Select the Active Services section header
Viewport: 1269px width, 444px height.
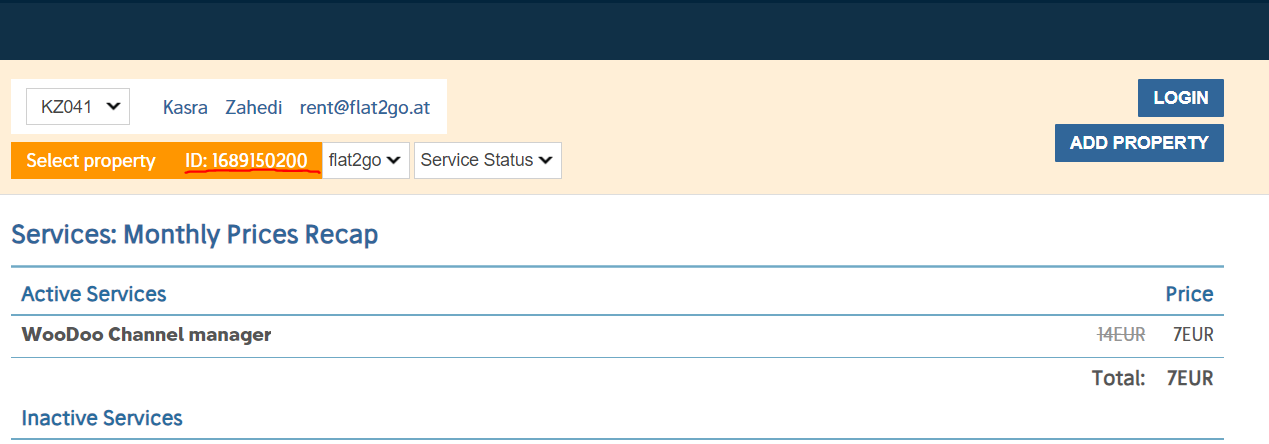[x=94, y=294]
